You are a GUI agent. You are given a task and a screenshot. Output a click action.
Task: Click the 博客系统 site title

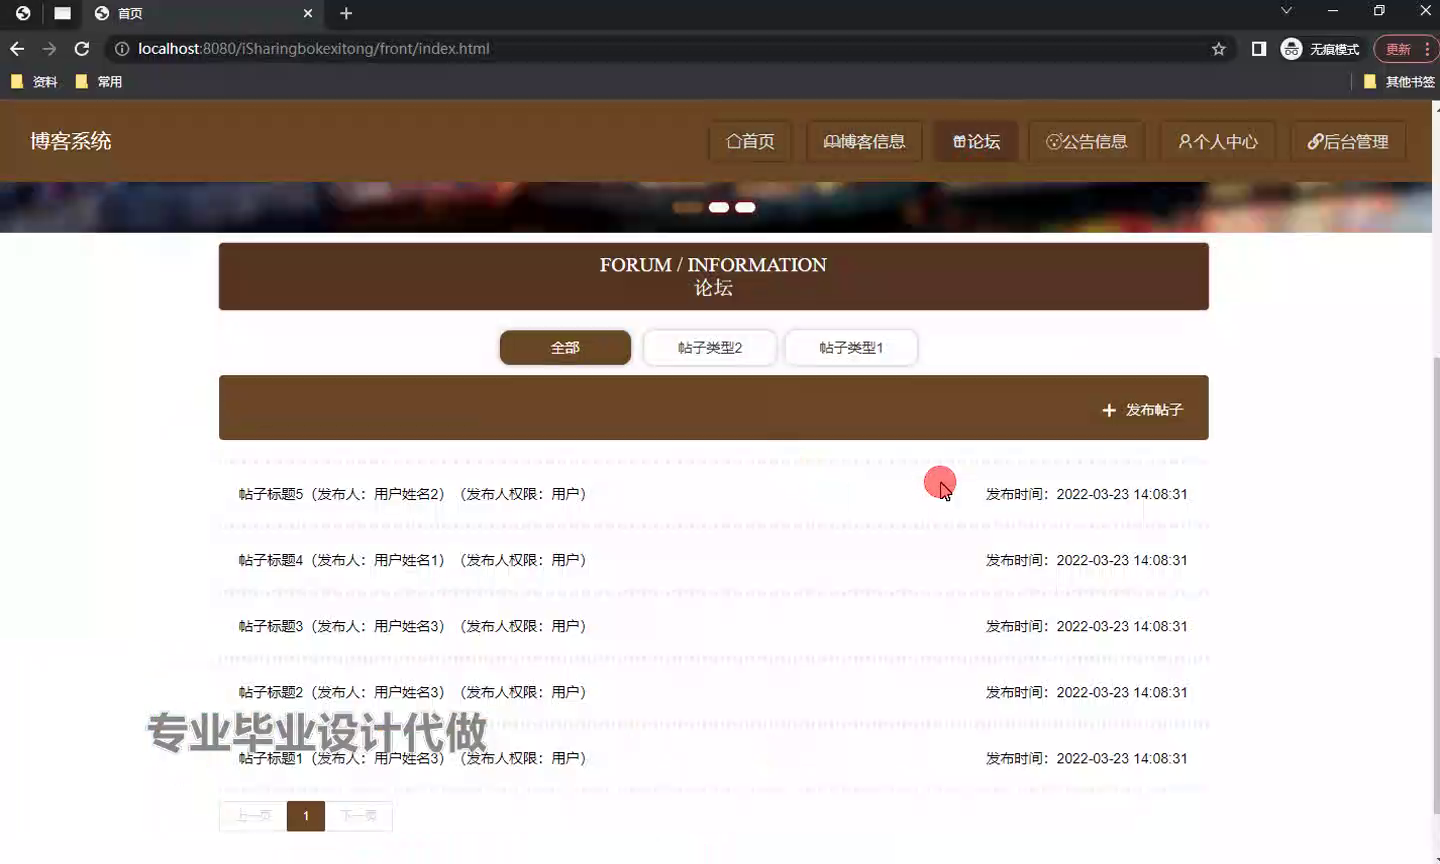(x=70, y=141)
